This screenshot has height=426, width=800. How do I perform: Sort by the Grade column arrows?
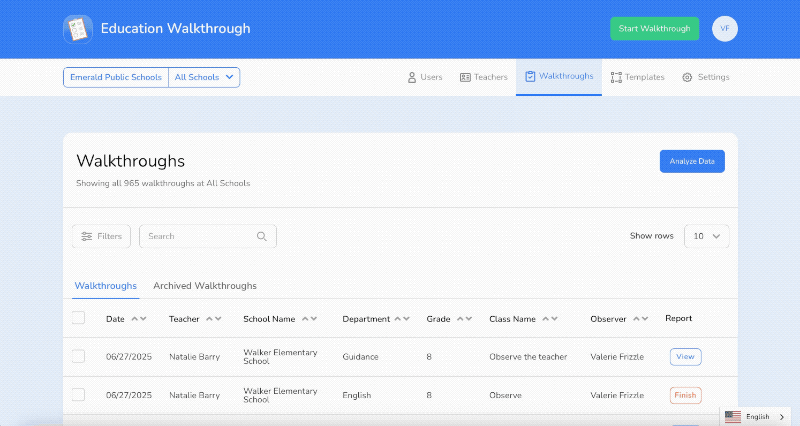click(x=463, y=319)
